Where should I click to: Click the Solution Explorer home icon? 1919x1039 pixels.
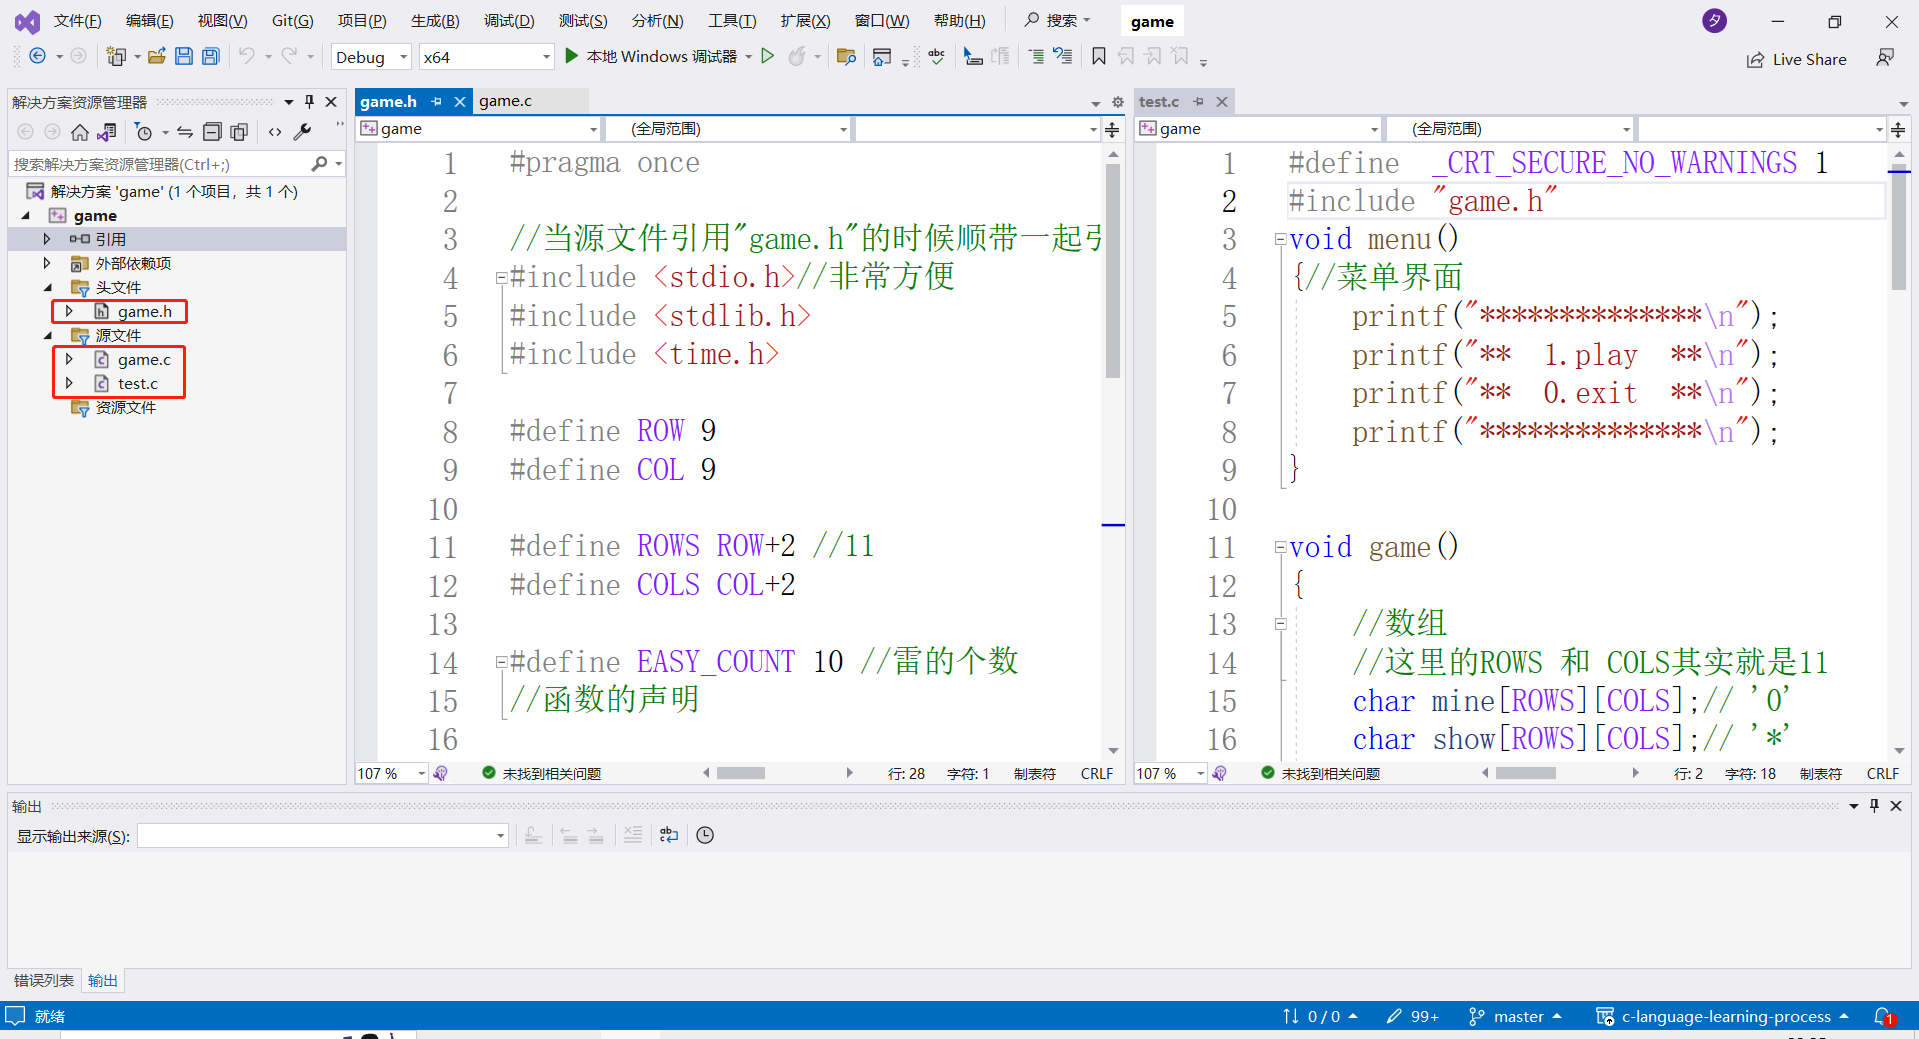tap(80, 131)
